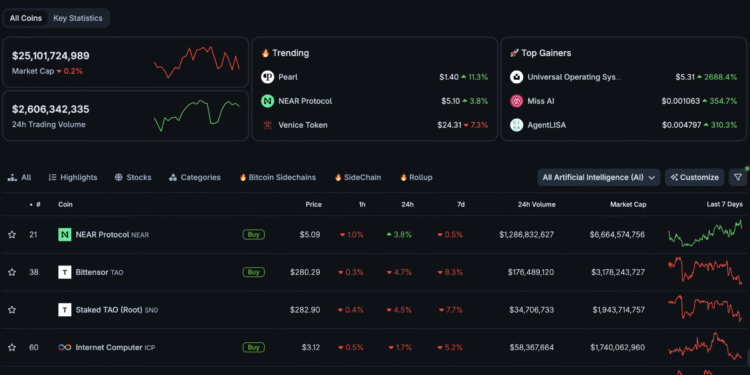750x375 pixels.
Task: Click the Bittensor TAO logo
Action: point(65,272)
